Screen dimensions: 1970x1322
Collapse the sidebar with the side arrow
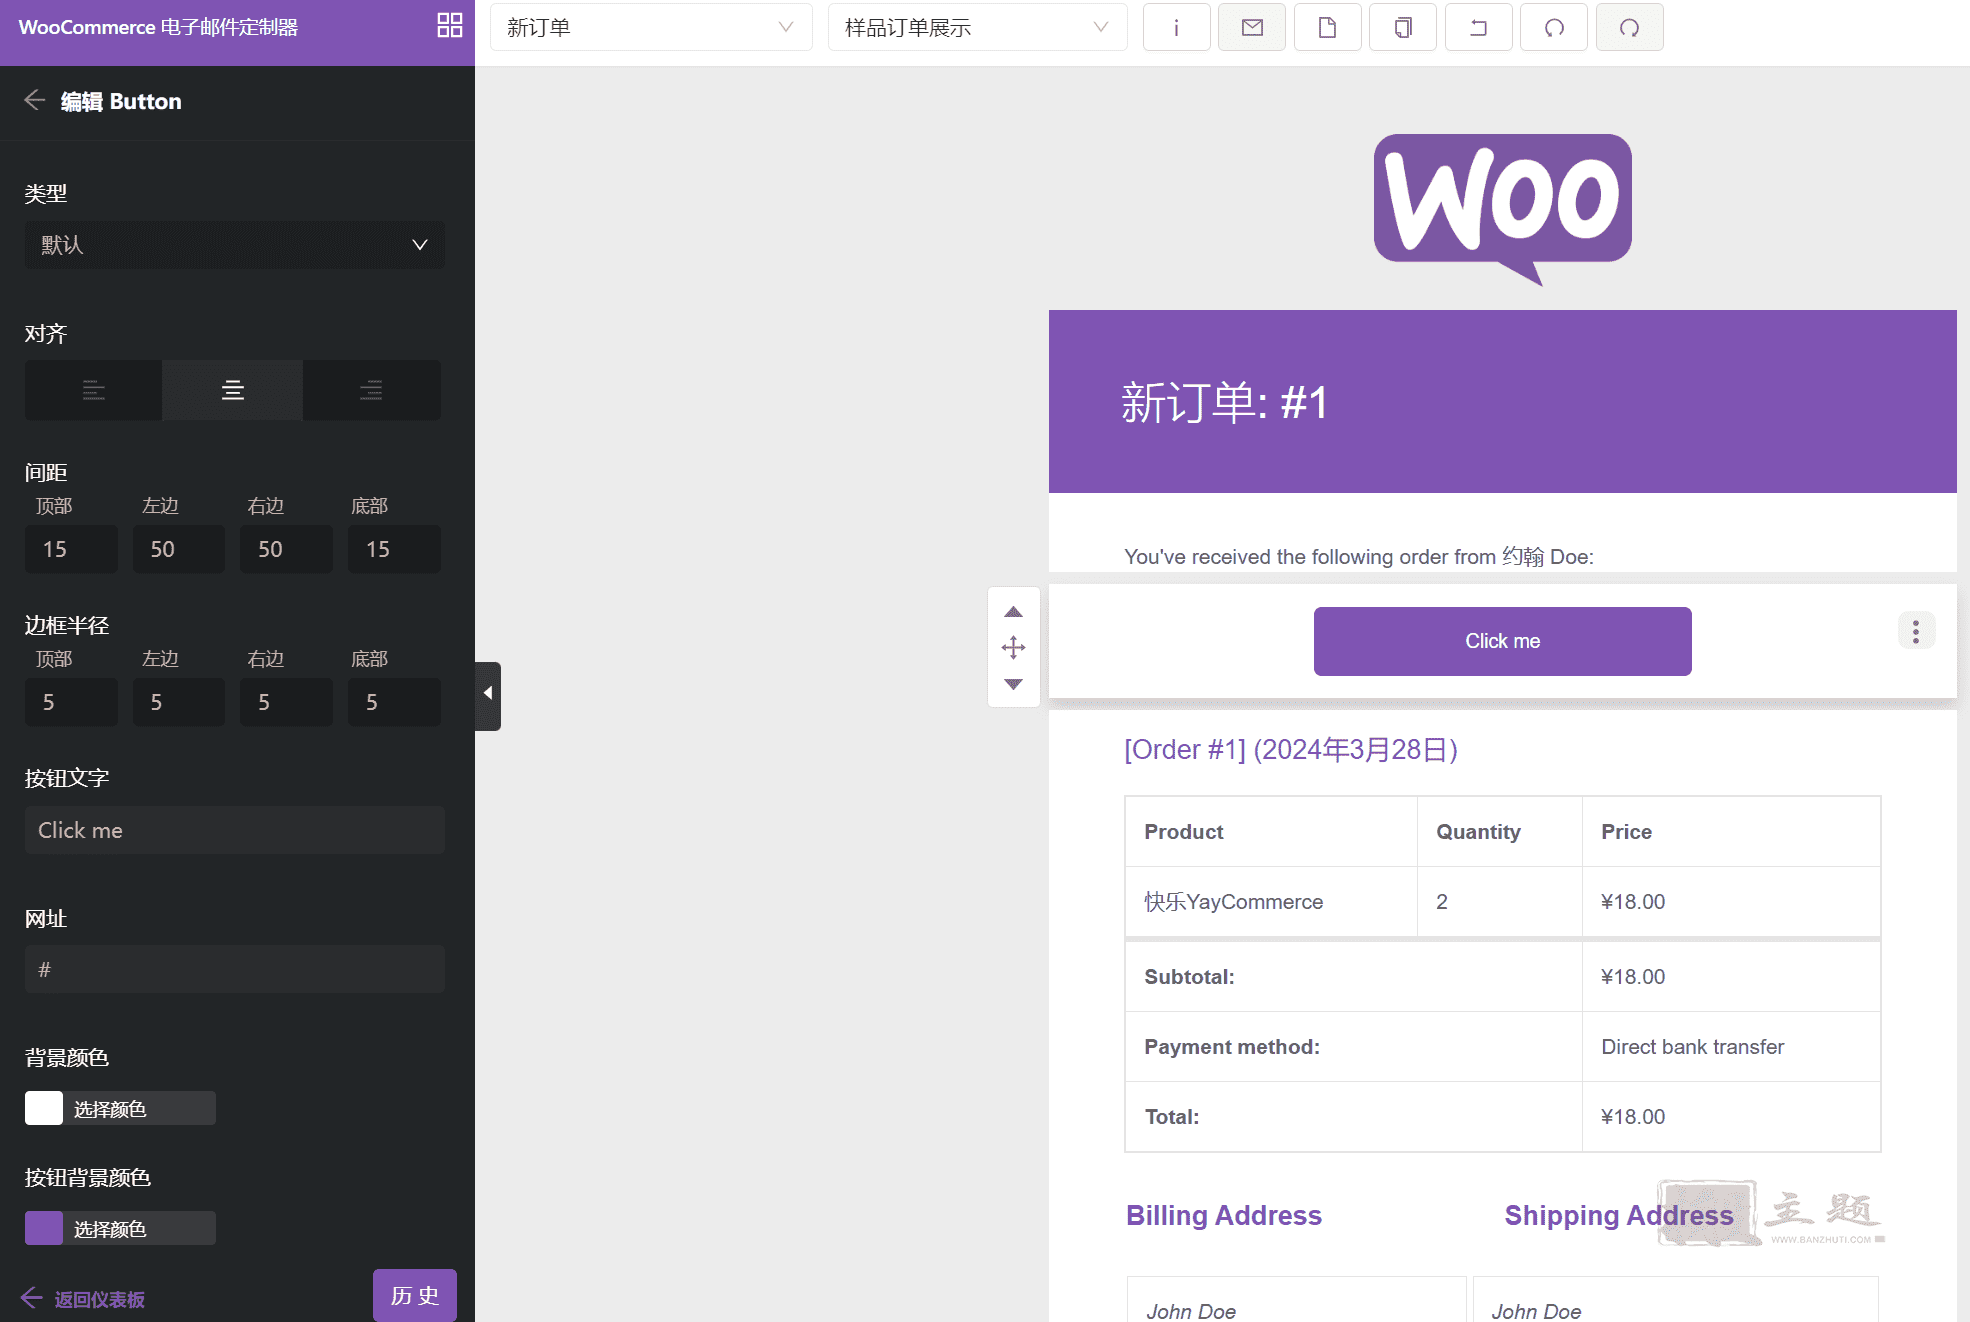pyautogui.click(x=488, y=694)
